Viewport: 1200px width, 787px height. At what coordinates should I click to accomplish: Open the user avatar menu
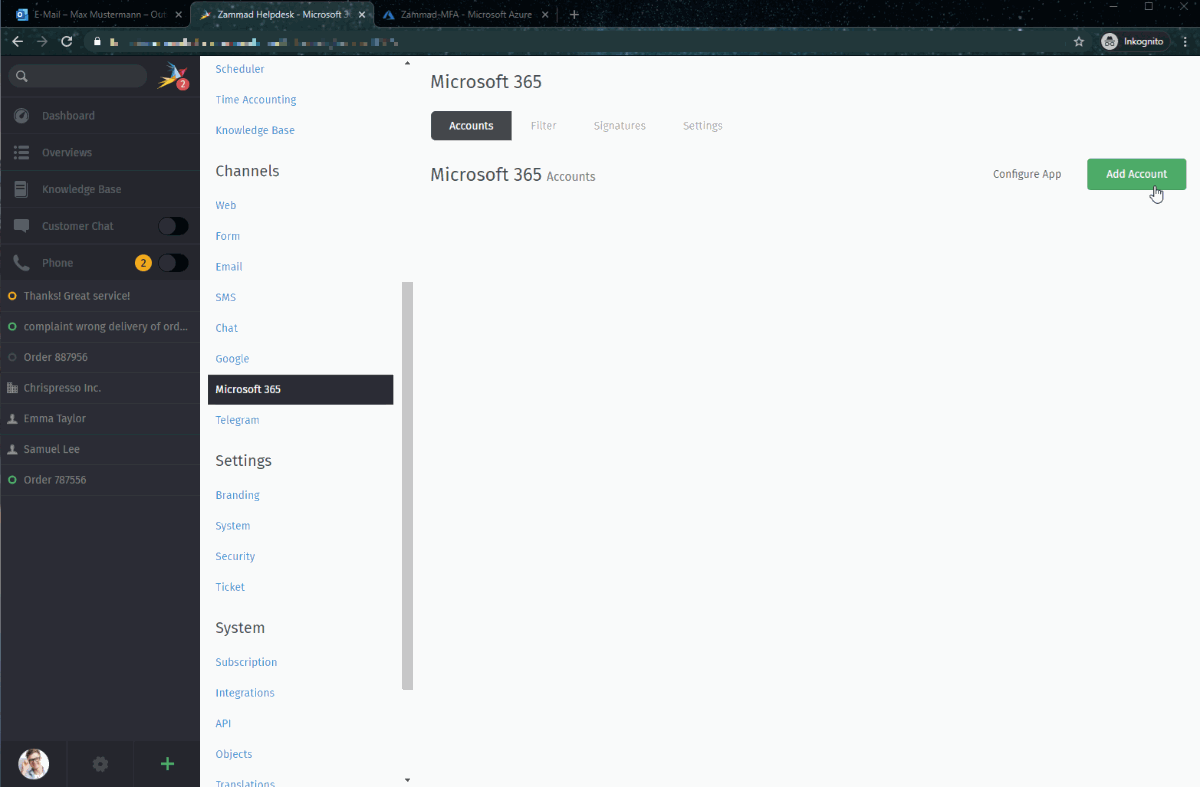pyautogui.click(x=33, y=764)
